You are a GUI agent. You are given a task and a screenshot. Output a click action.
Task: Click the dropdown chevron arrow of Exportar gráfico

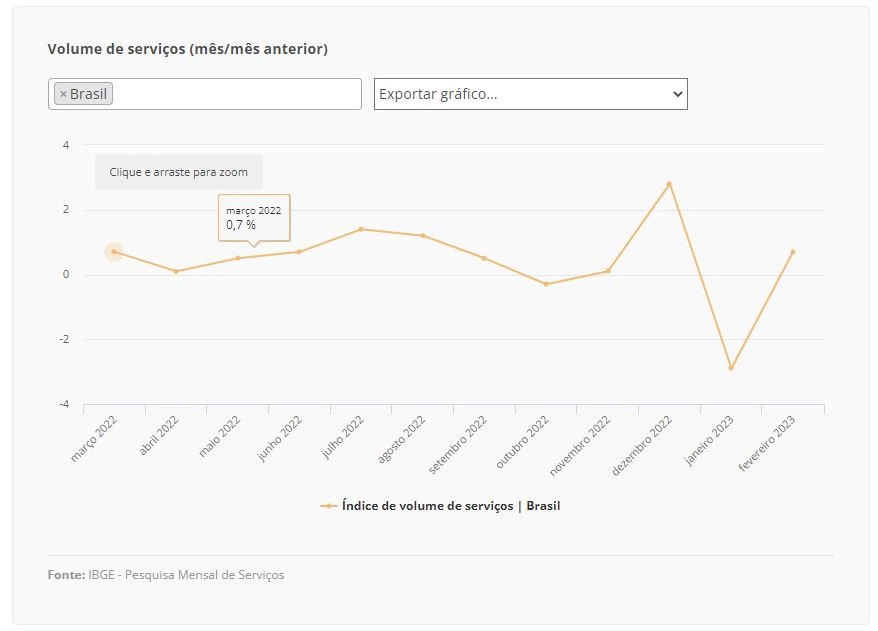click(678, 94)
